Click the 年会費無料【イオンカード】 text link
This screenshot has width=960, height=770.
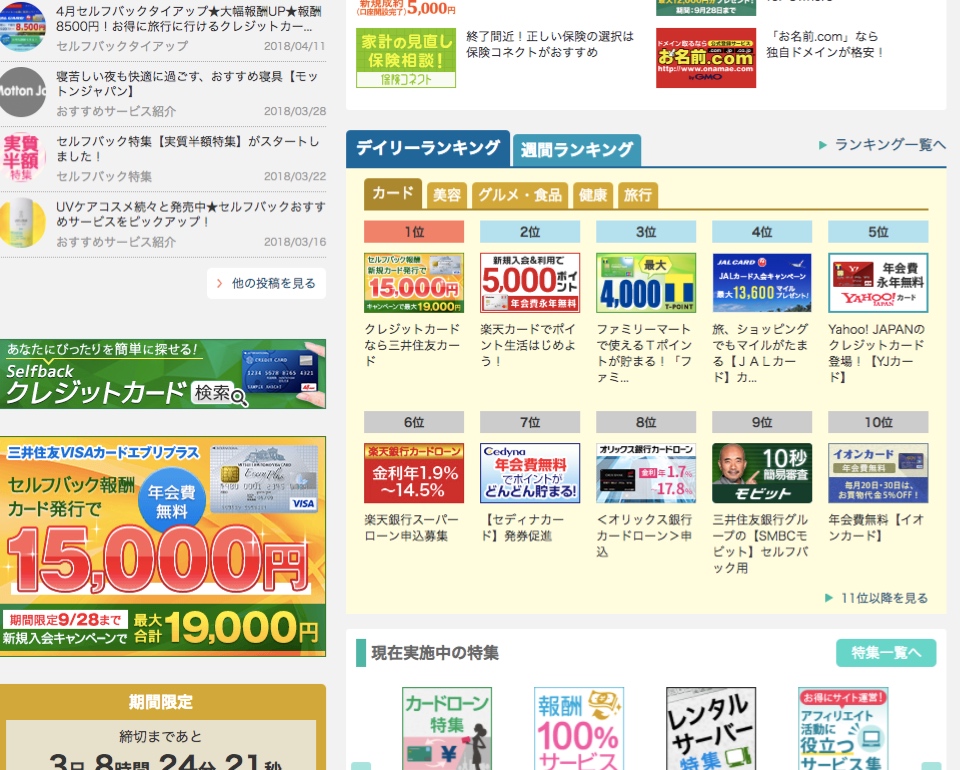876,528
